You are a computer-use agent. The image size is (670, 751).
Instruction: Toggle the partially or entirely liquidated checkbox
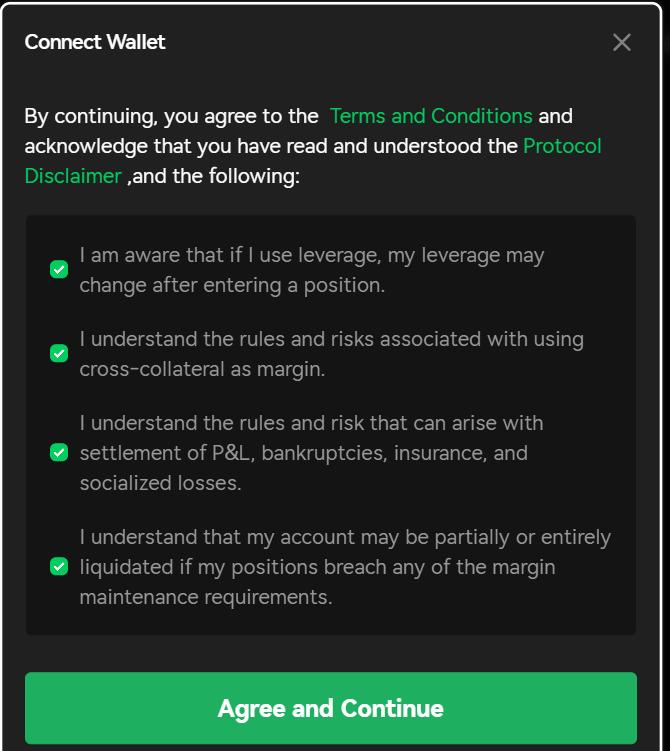click(59, 567)
